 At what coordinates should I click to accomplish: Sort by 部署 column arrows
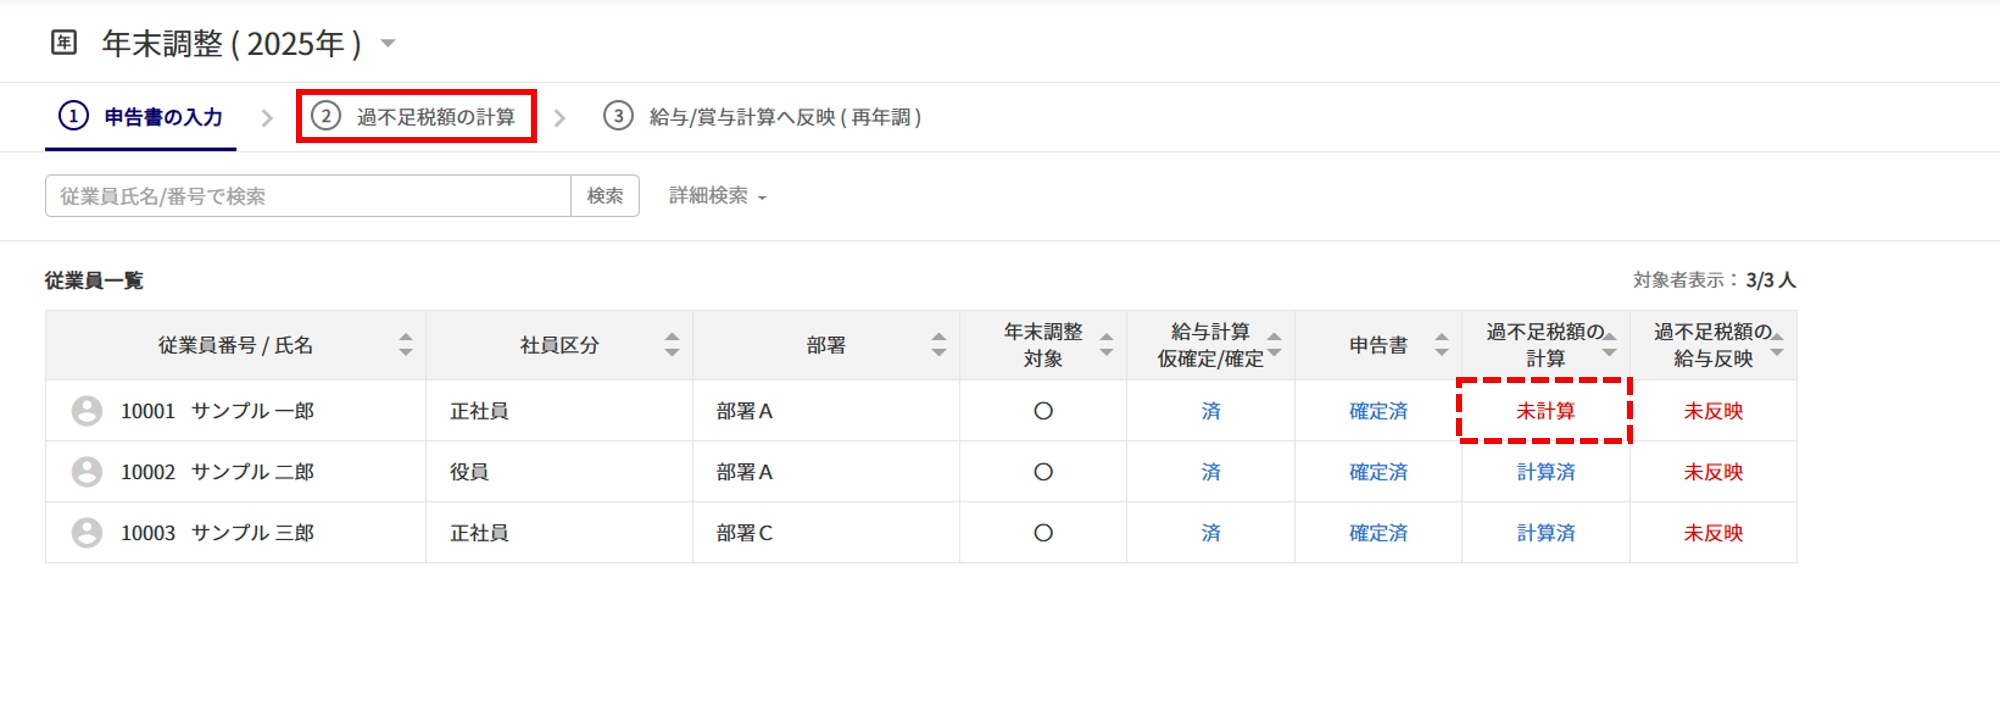point(938,345)
